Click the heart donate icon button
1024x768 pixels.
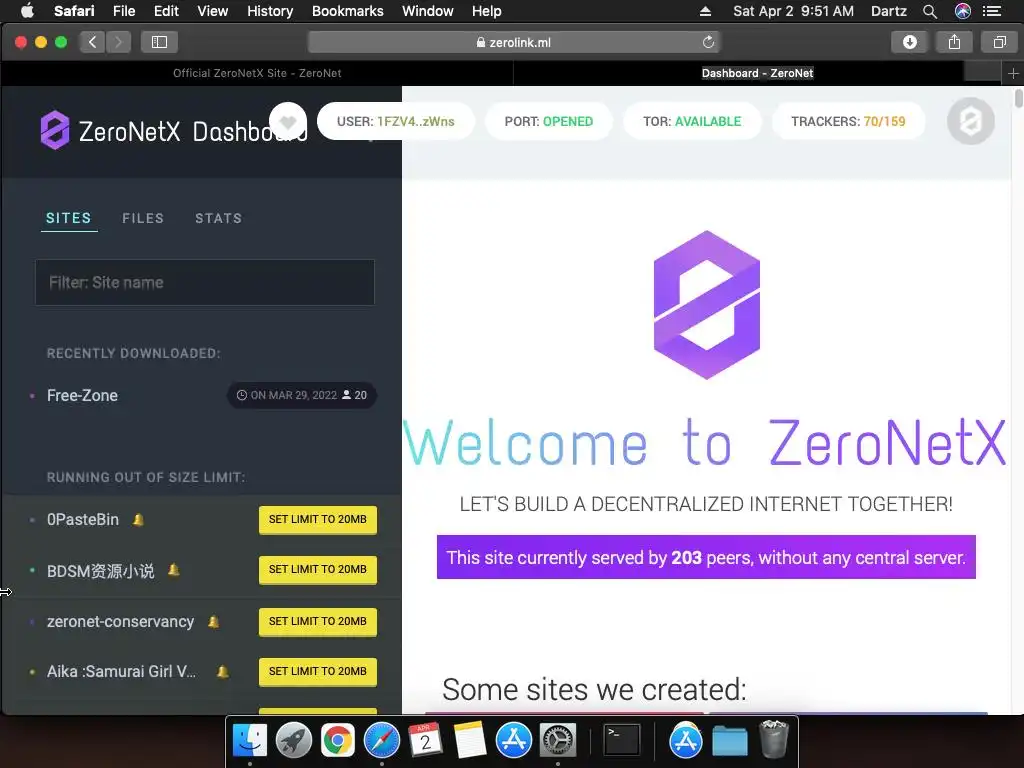pyautogui.click(x=288, y=121)
